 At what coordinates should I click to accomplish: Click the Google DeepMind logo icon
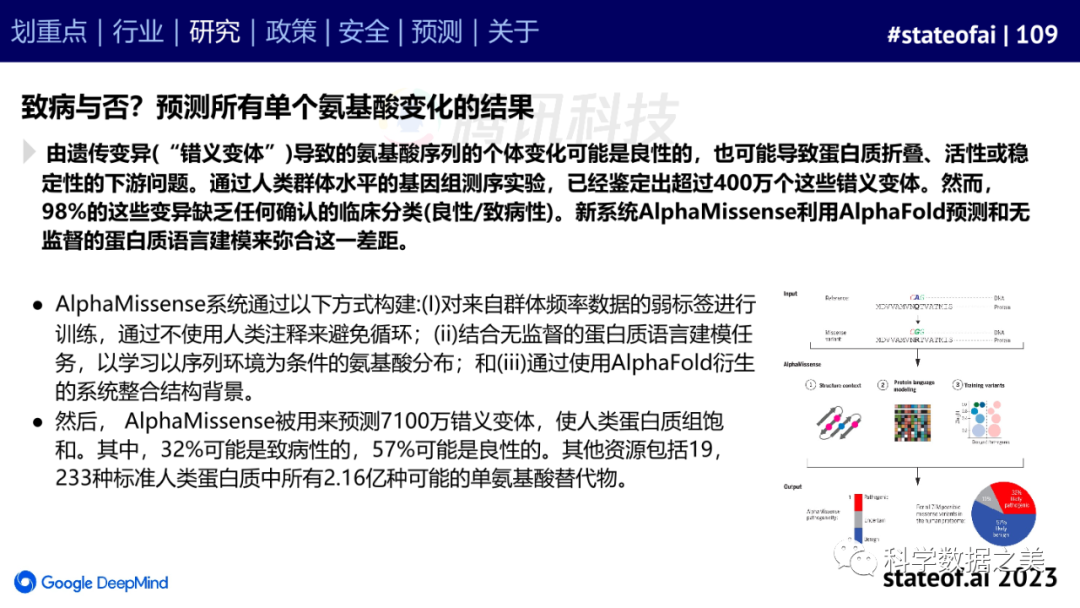(25, 582)
